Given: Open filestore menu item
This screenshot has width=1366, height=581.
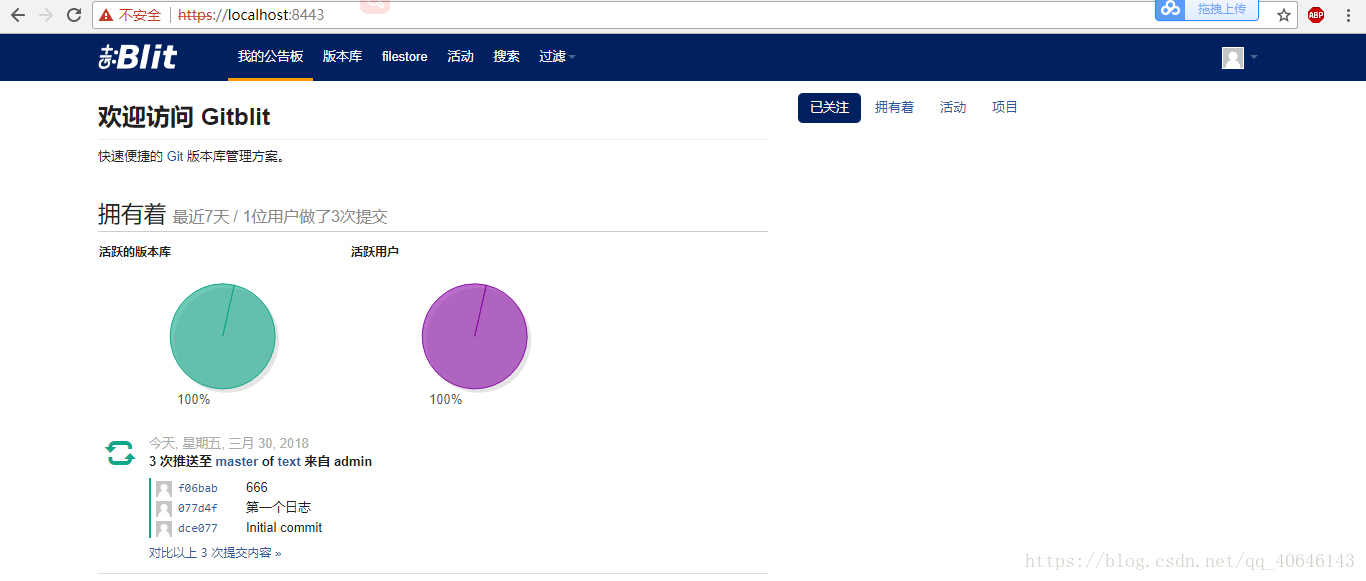Looking at the screenshot, I should (x=404, y=57).
